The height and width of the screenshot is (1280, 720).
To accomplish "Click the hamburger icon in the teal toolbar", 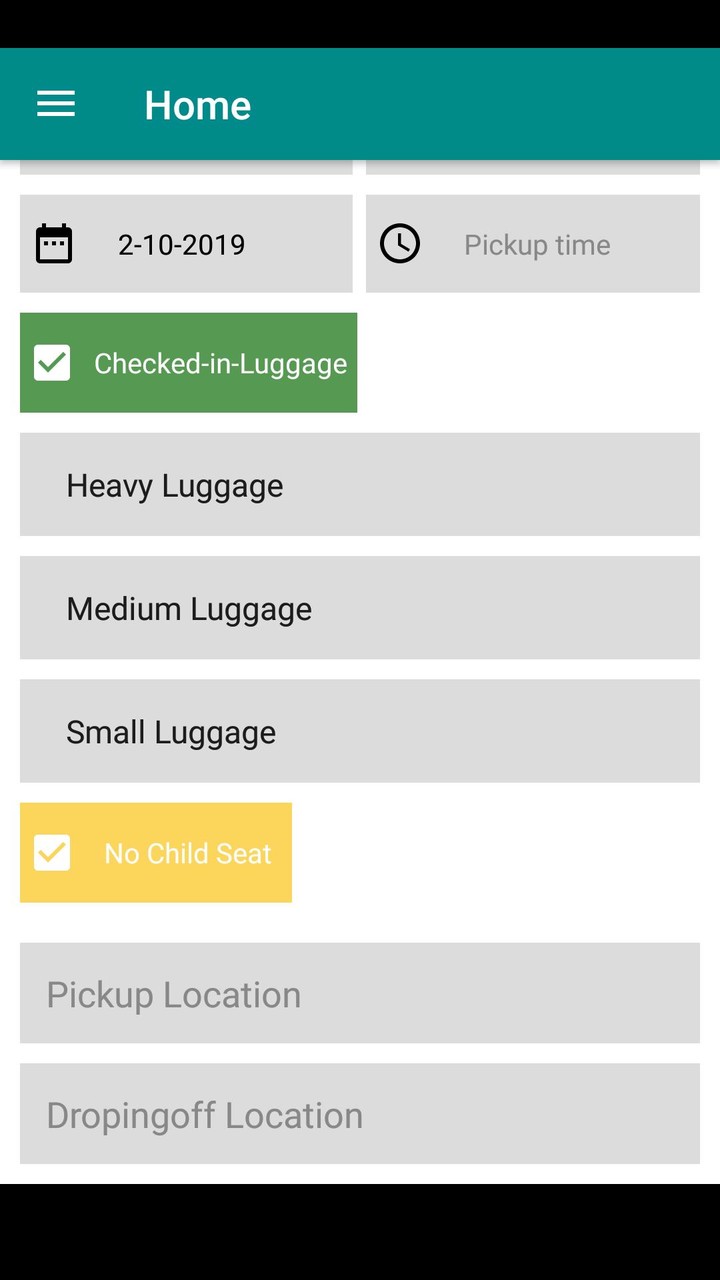I will pos(55,103).
